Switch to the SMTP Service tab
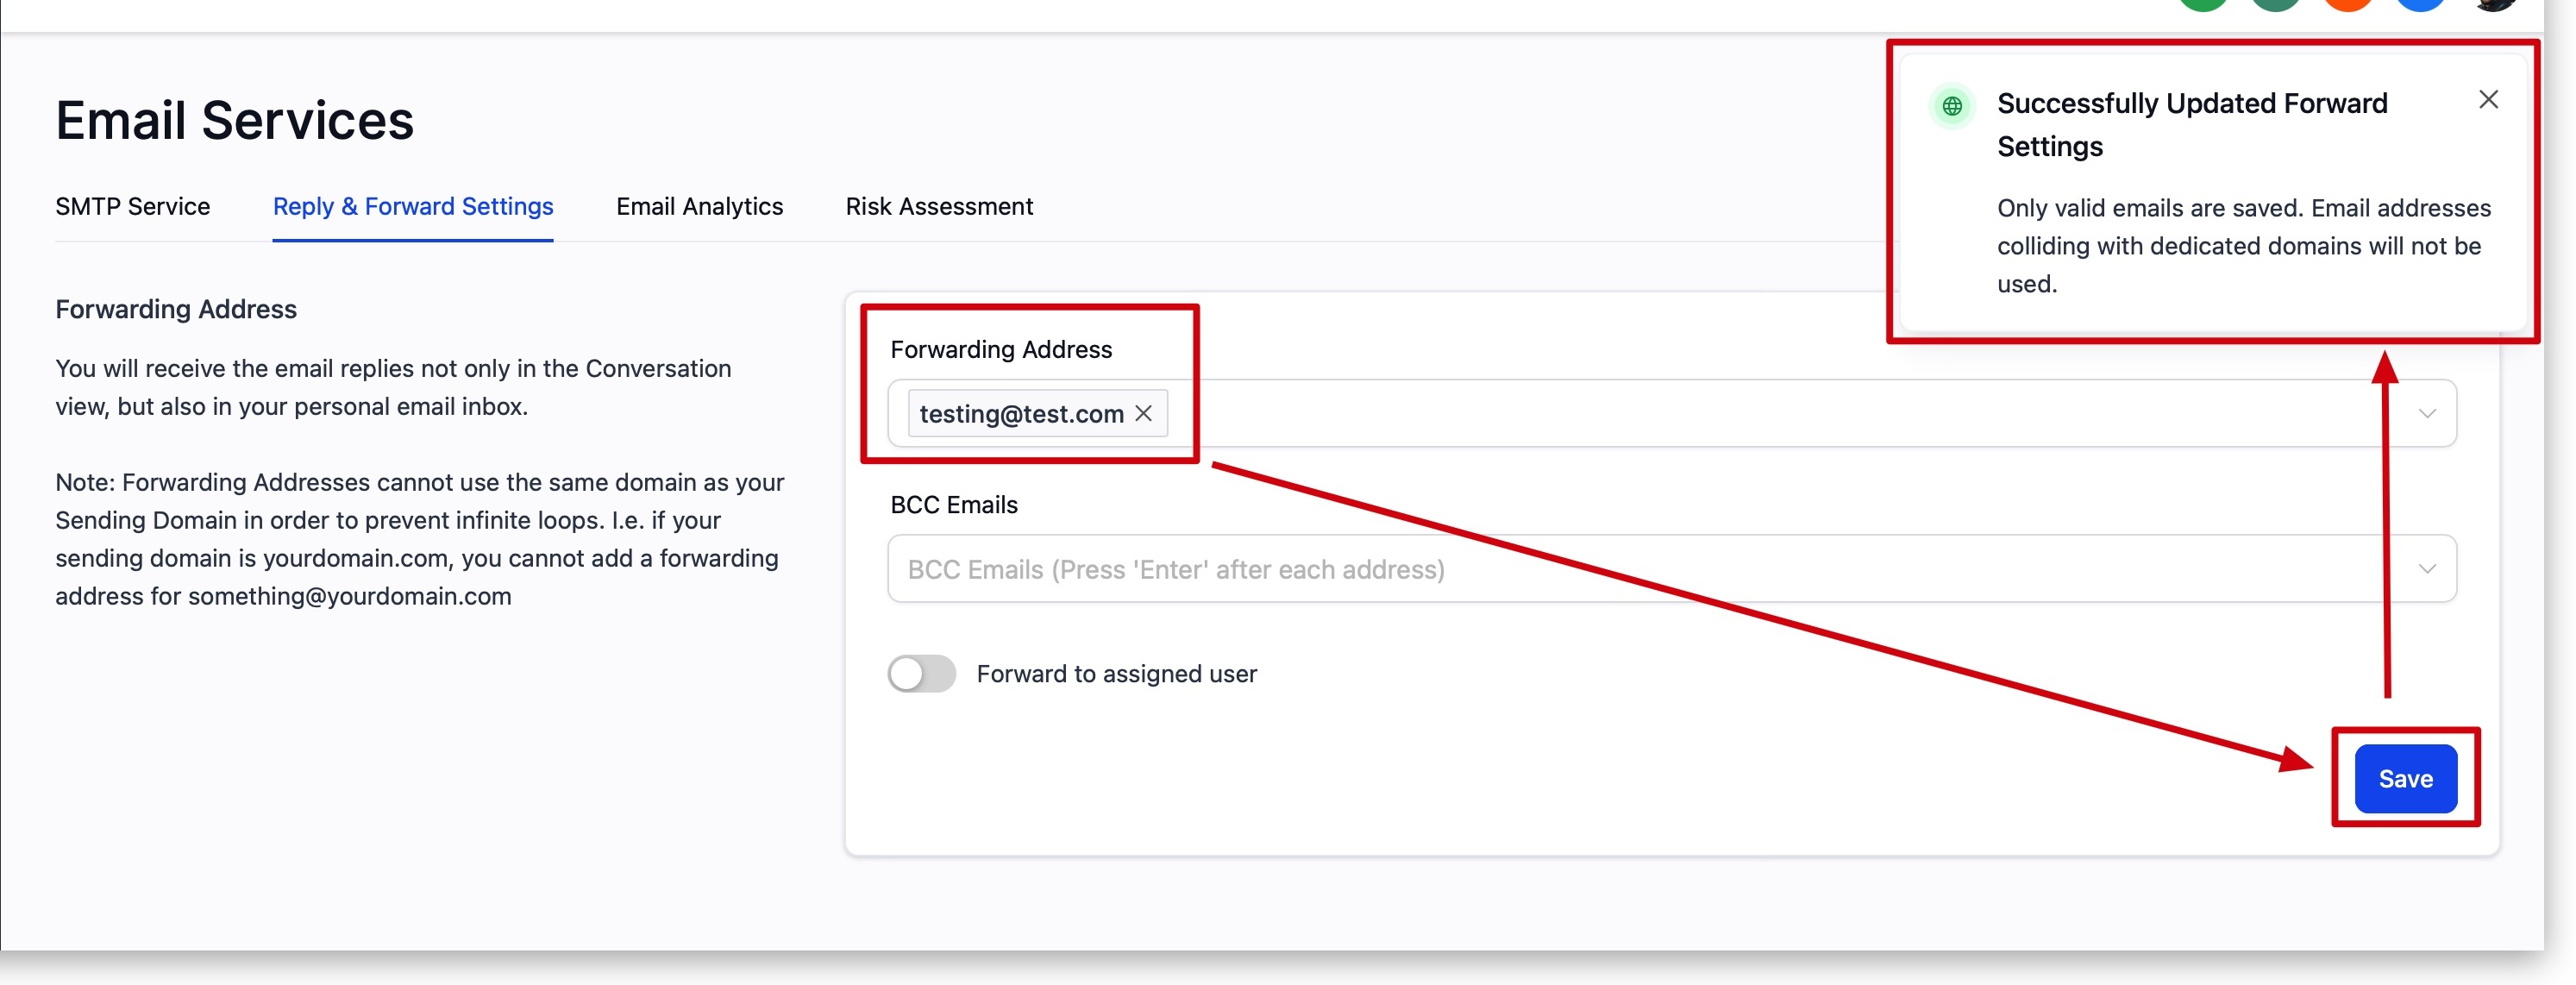Viewport: 2576px width, 985px height. pos(132,206)
